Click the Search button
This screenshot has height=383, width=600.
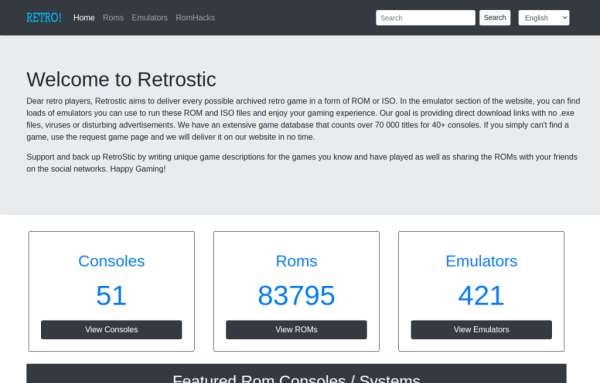coord(495,18)
